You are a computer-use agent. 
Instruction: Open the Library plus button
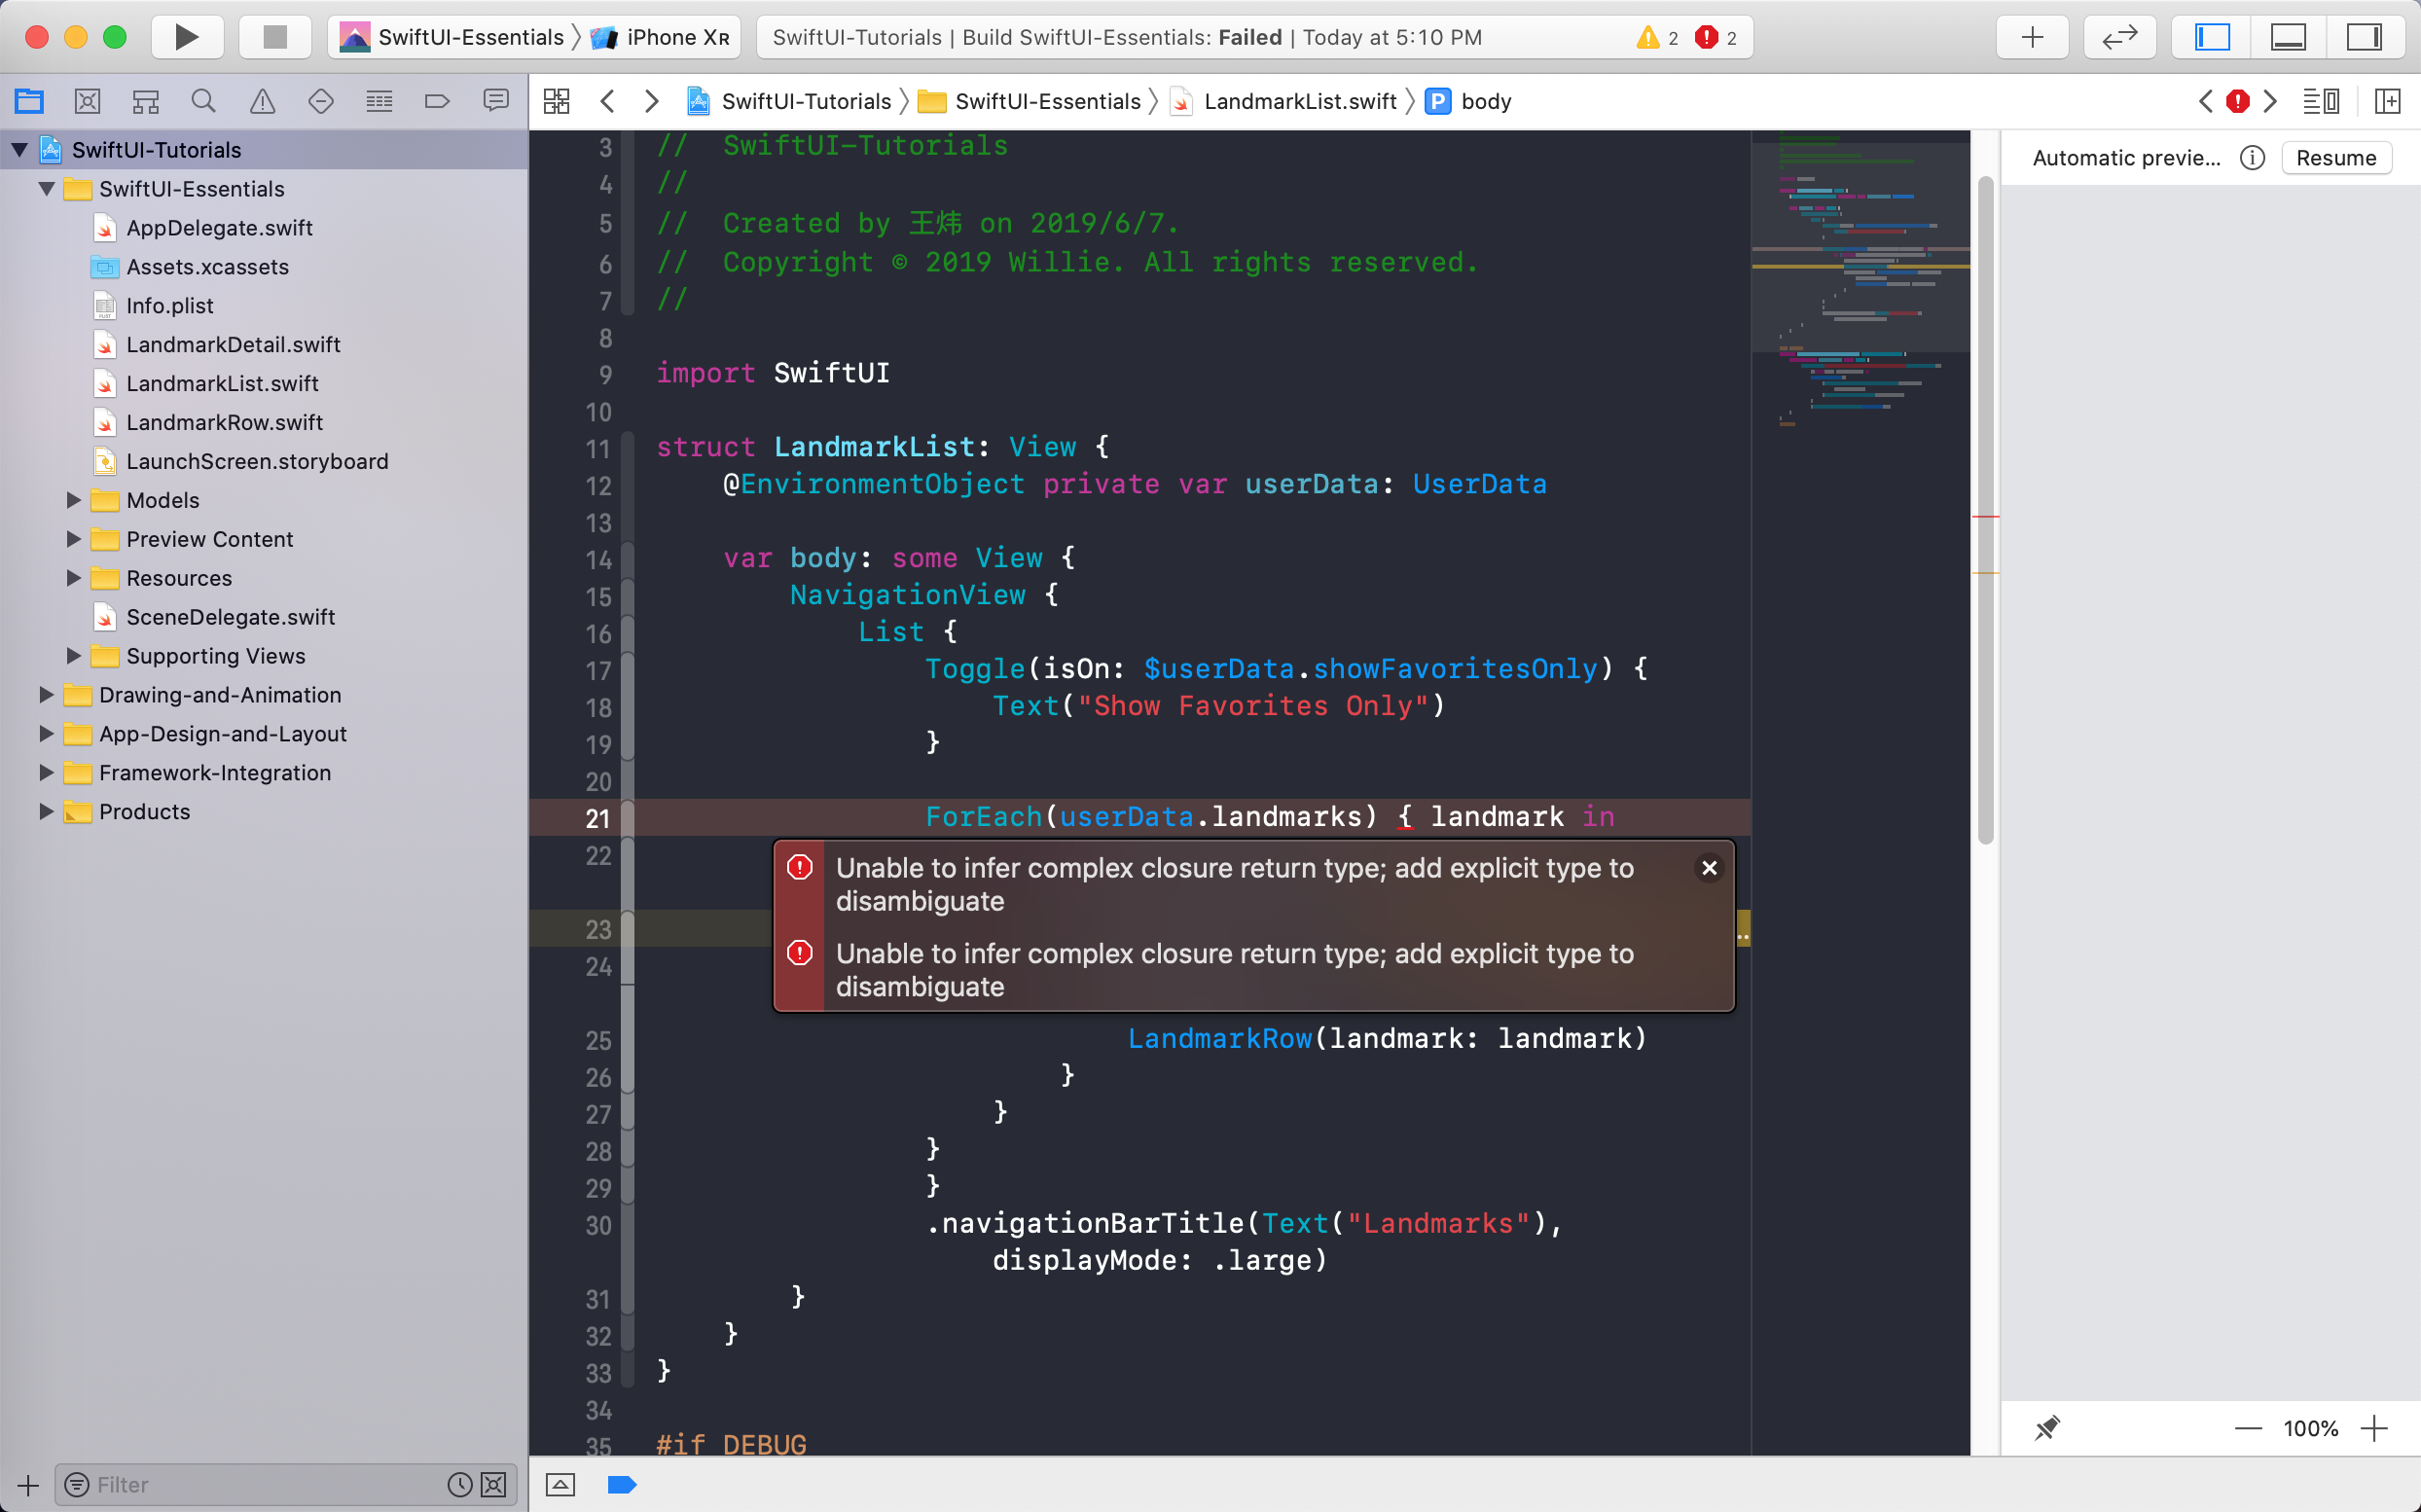(x=2033, y=37)
